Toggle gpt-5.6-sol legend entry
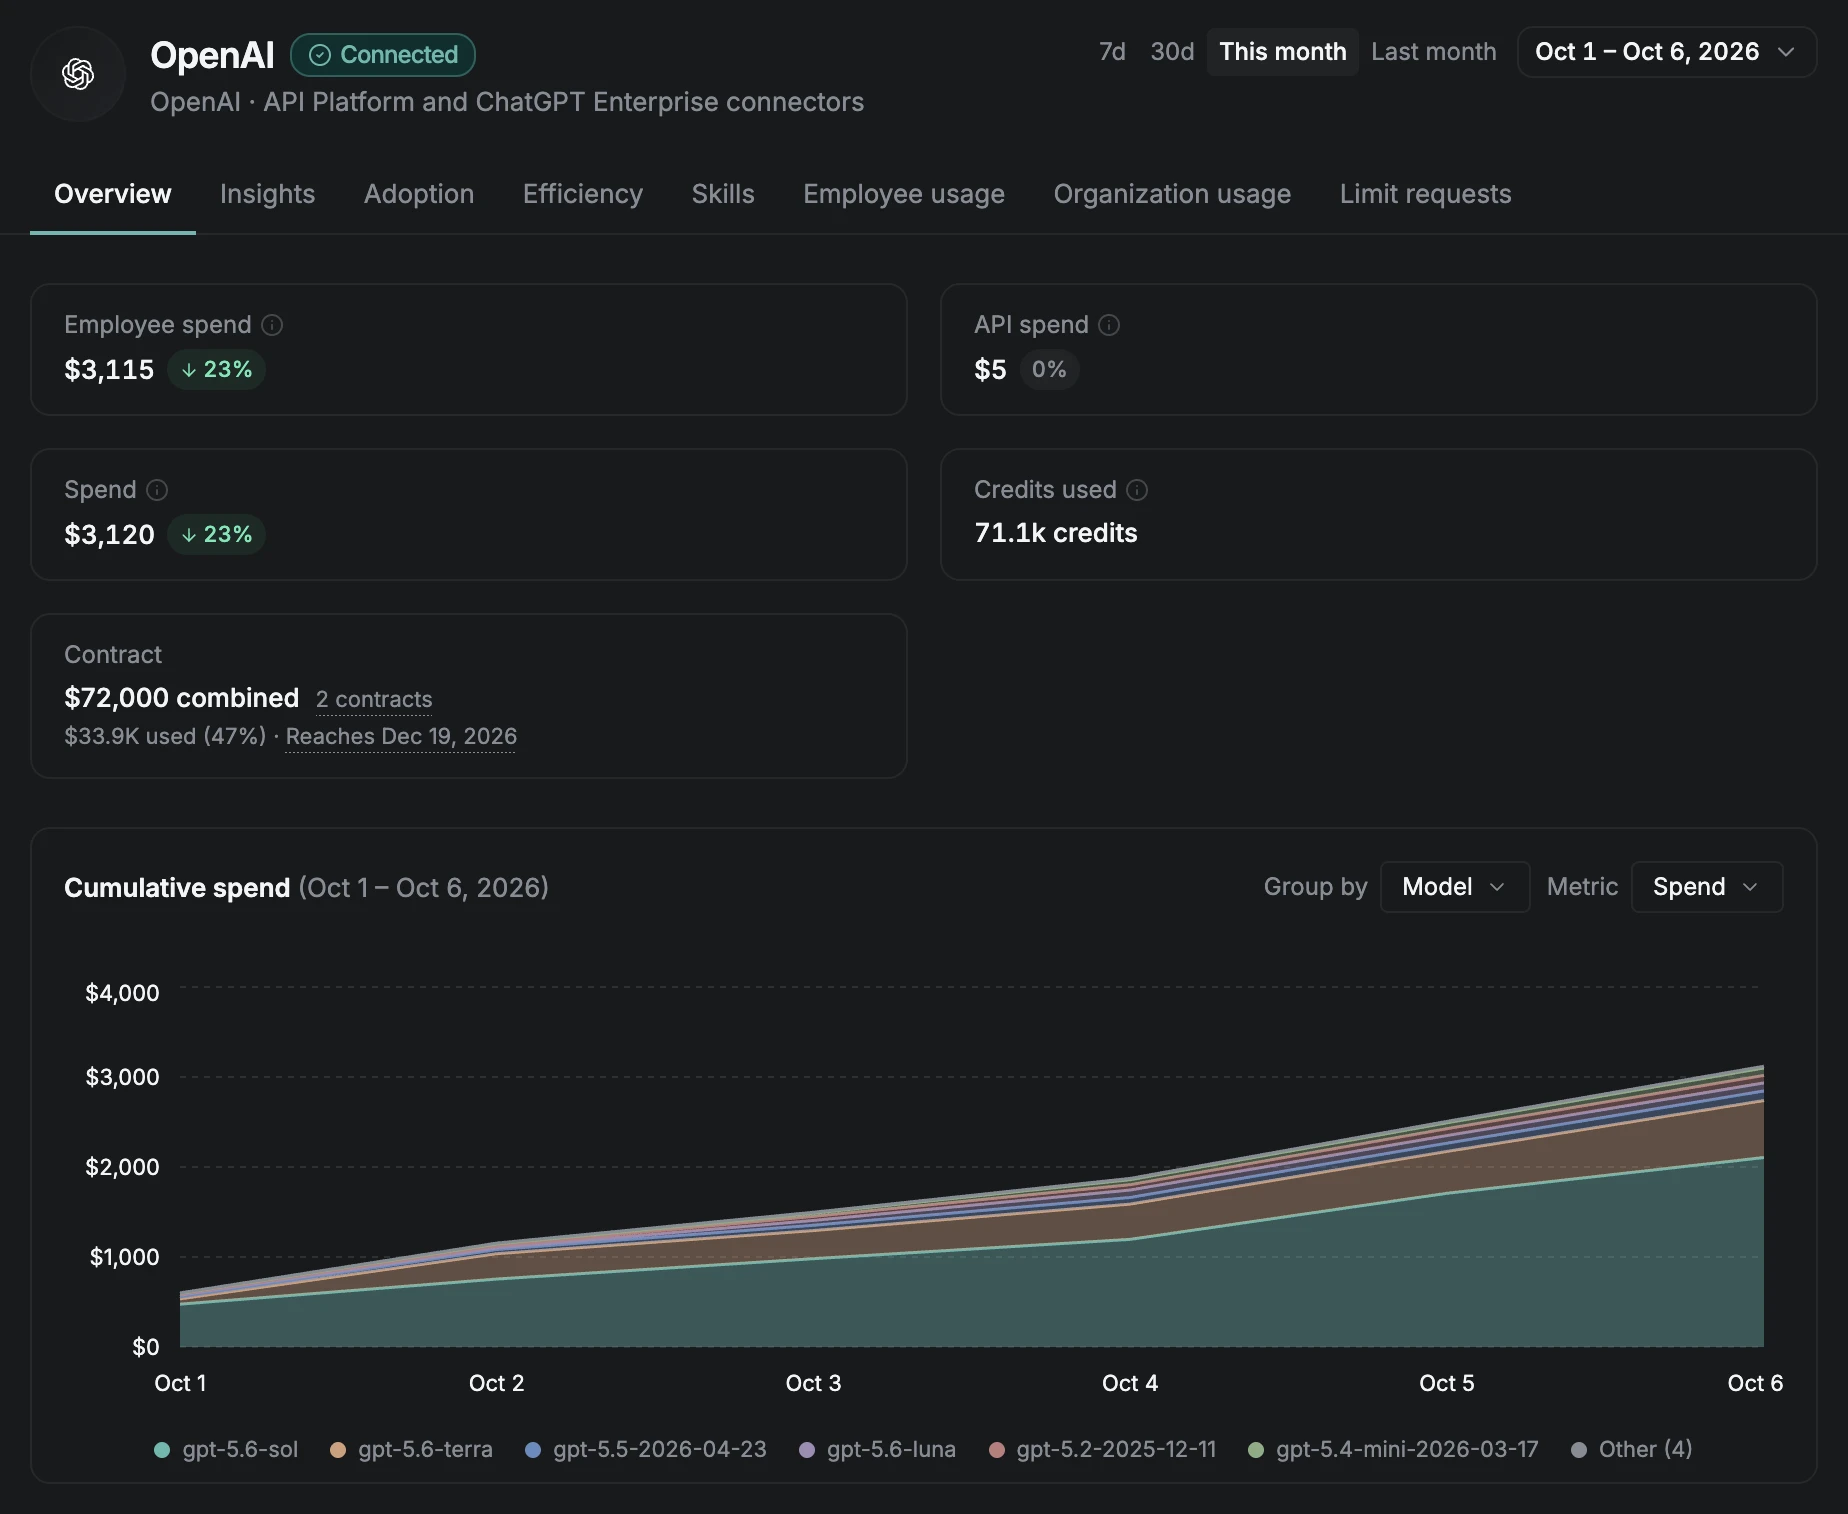The height and width of the screenshot is (1514, 1848). 227,1449
